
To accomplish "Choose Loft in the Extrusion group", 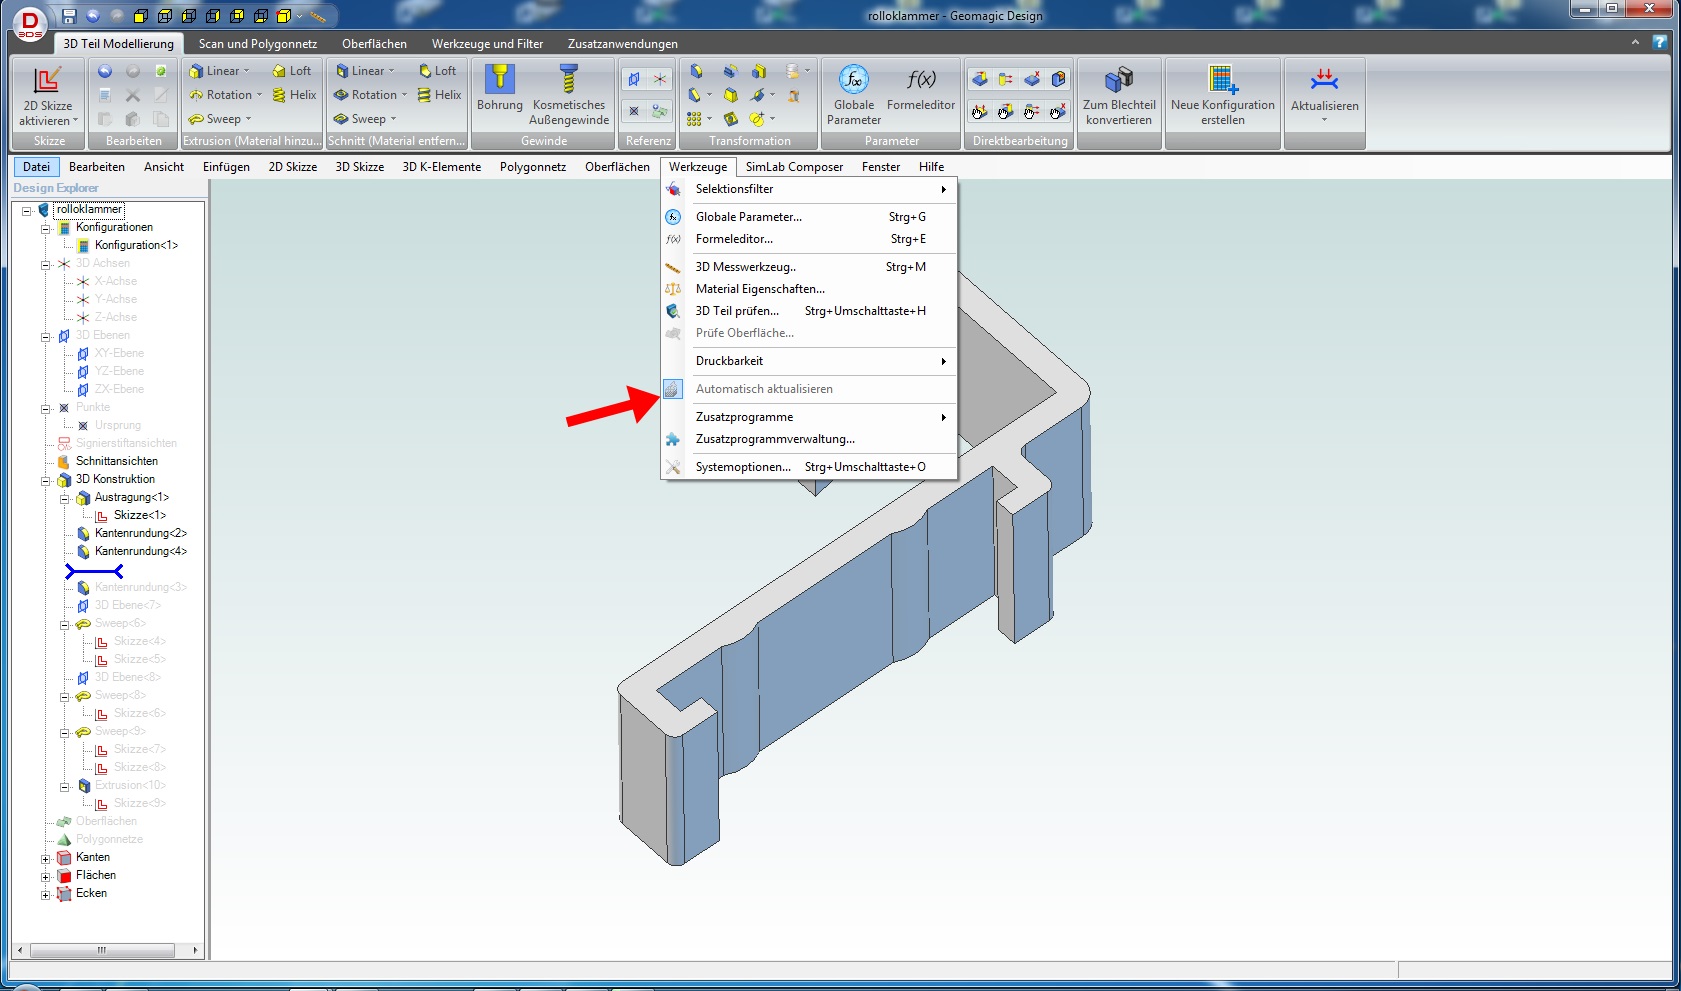I will click(x=292, y=71).
